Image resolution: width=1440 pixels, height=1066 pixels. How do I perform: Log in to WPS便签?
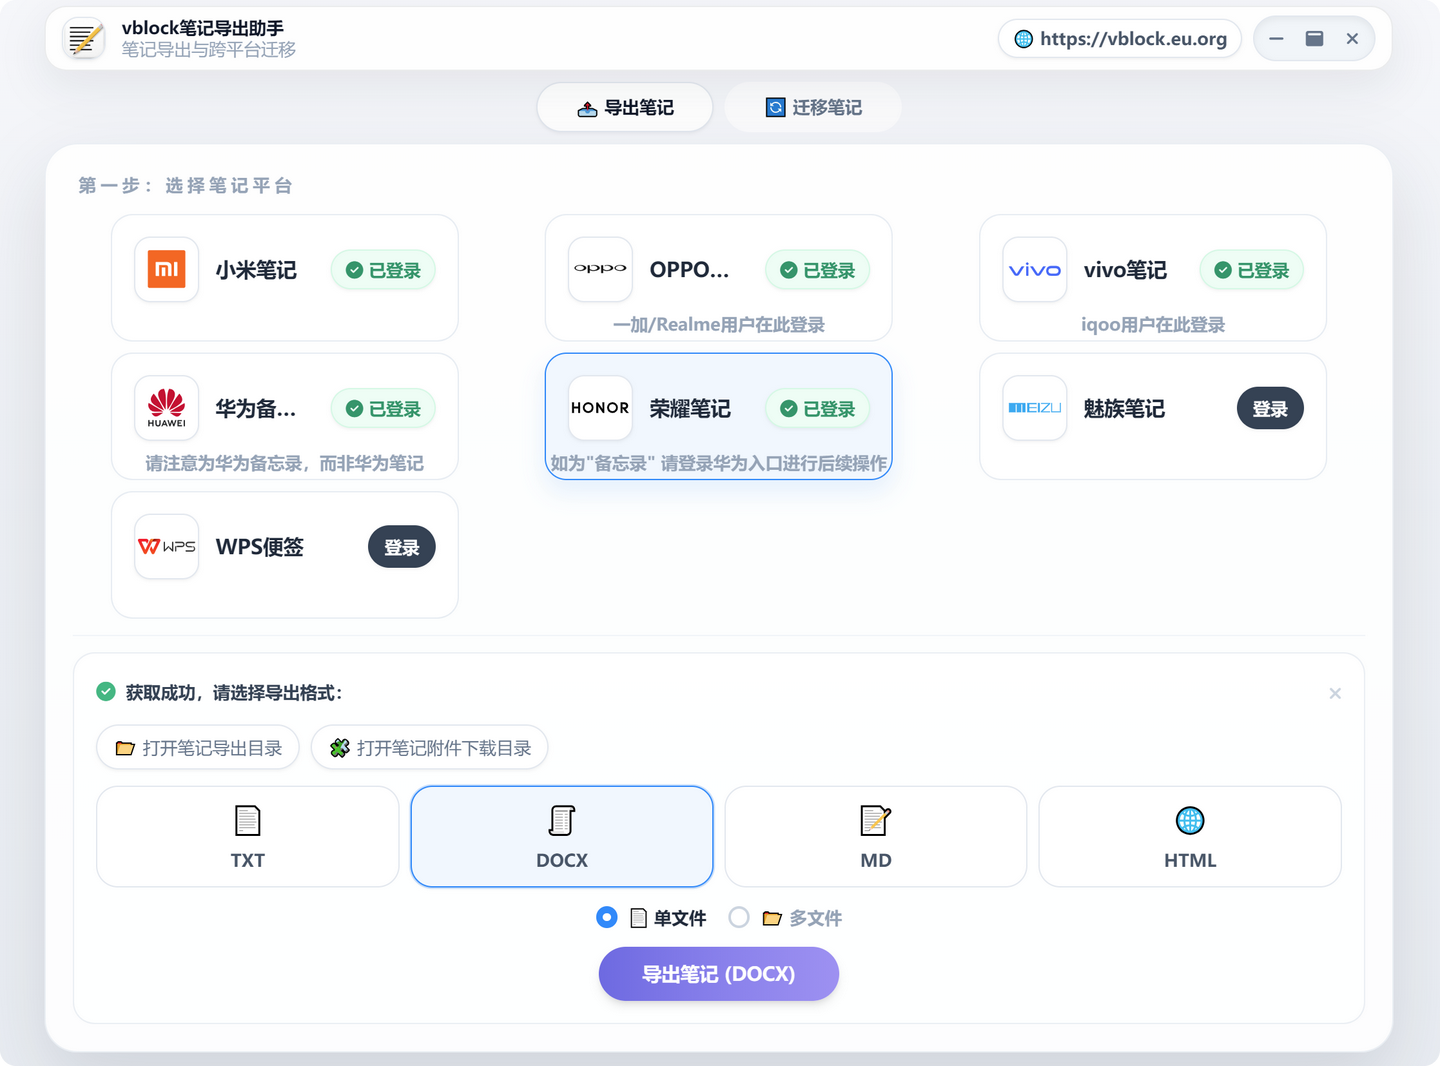402,547
